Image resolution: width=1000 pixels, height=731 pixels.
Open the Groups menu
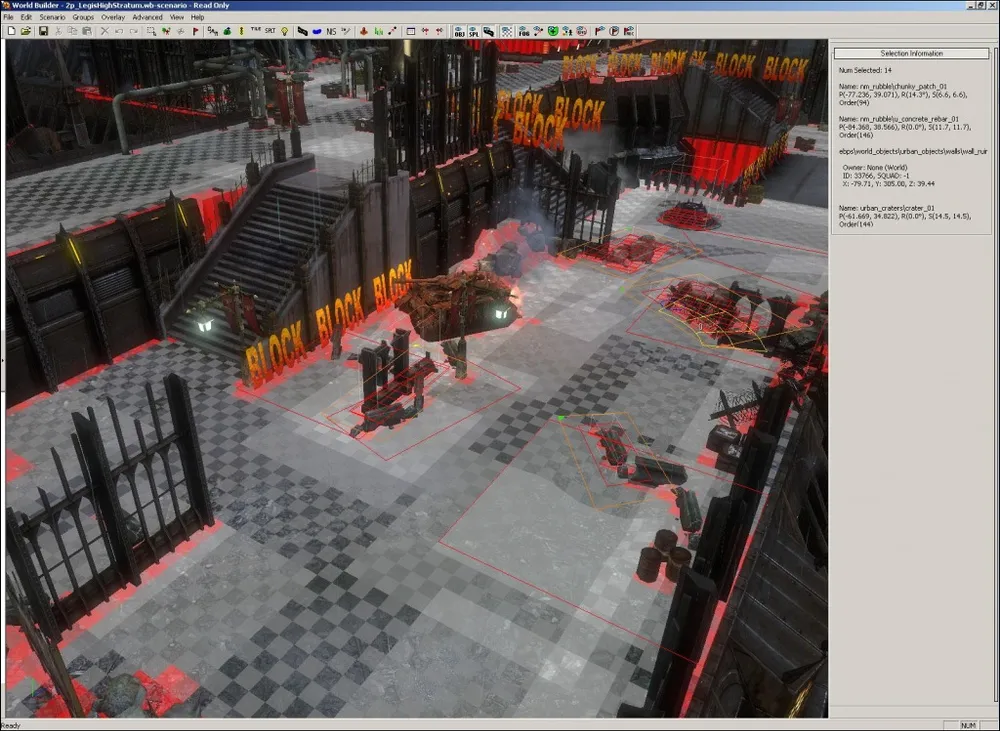tap(83, 17)
